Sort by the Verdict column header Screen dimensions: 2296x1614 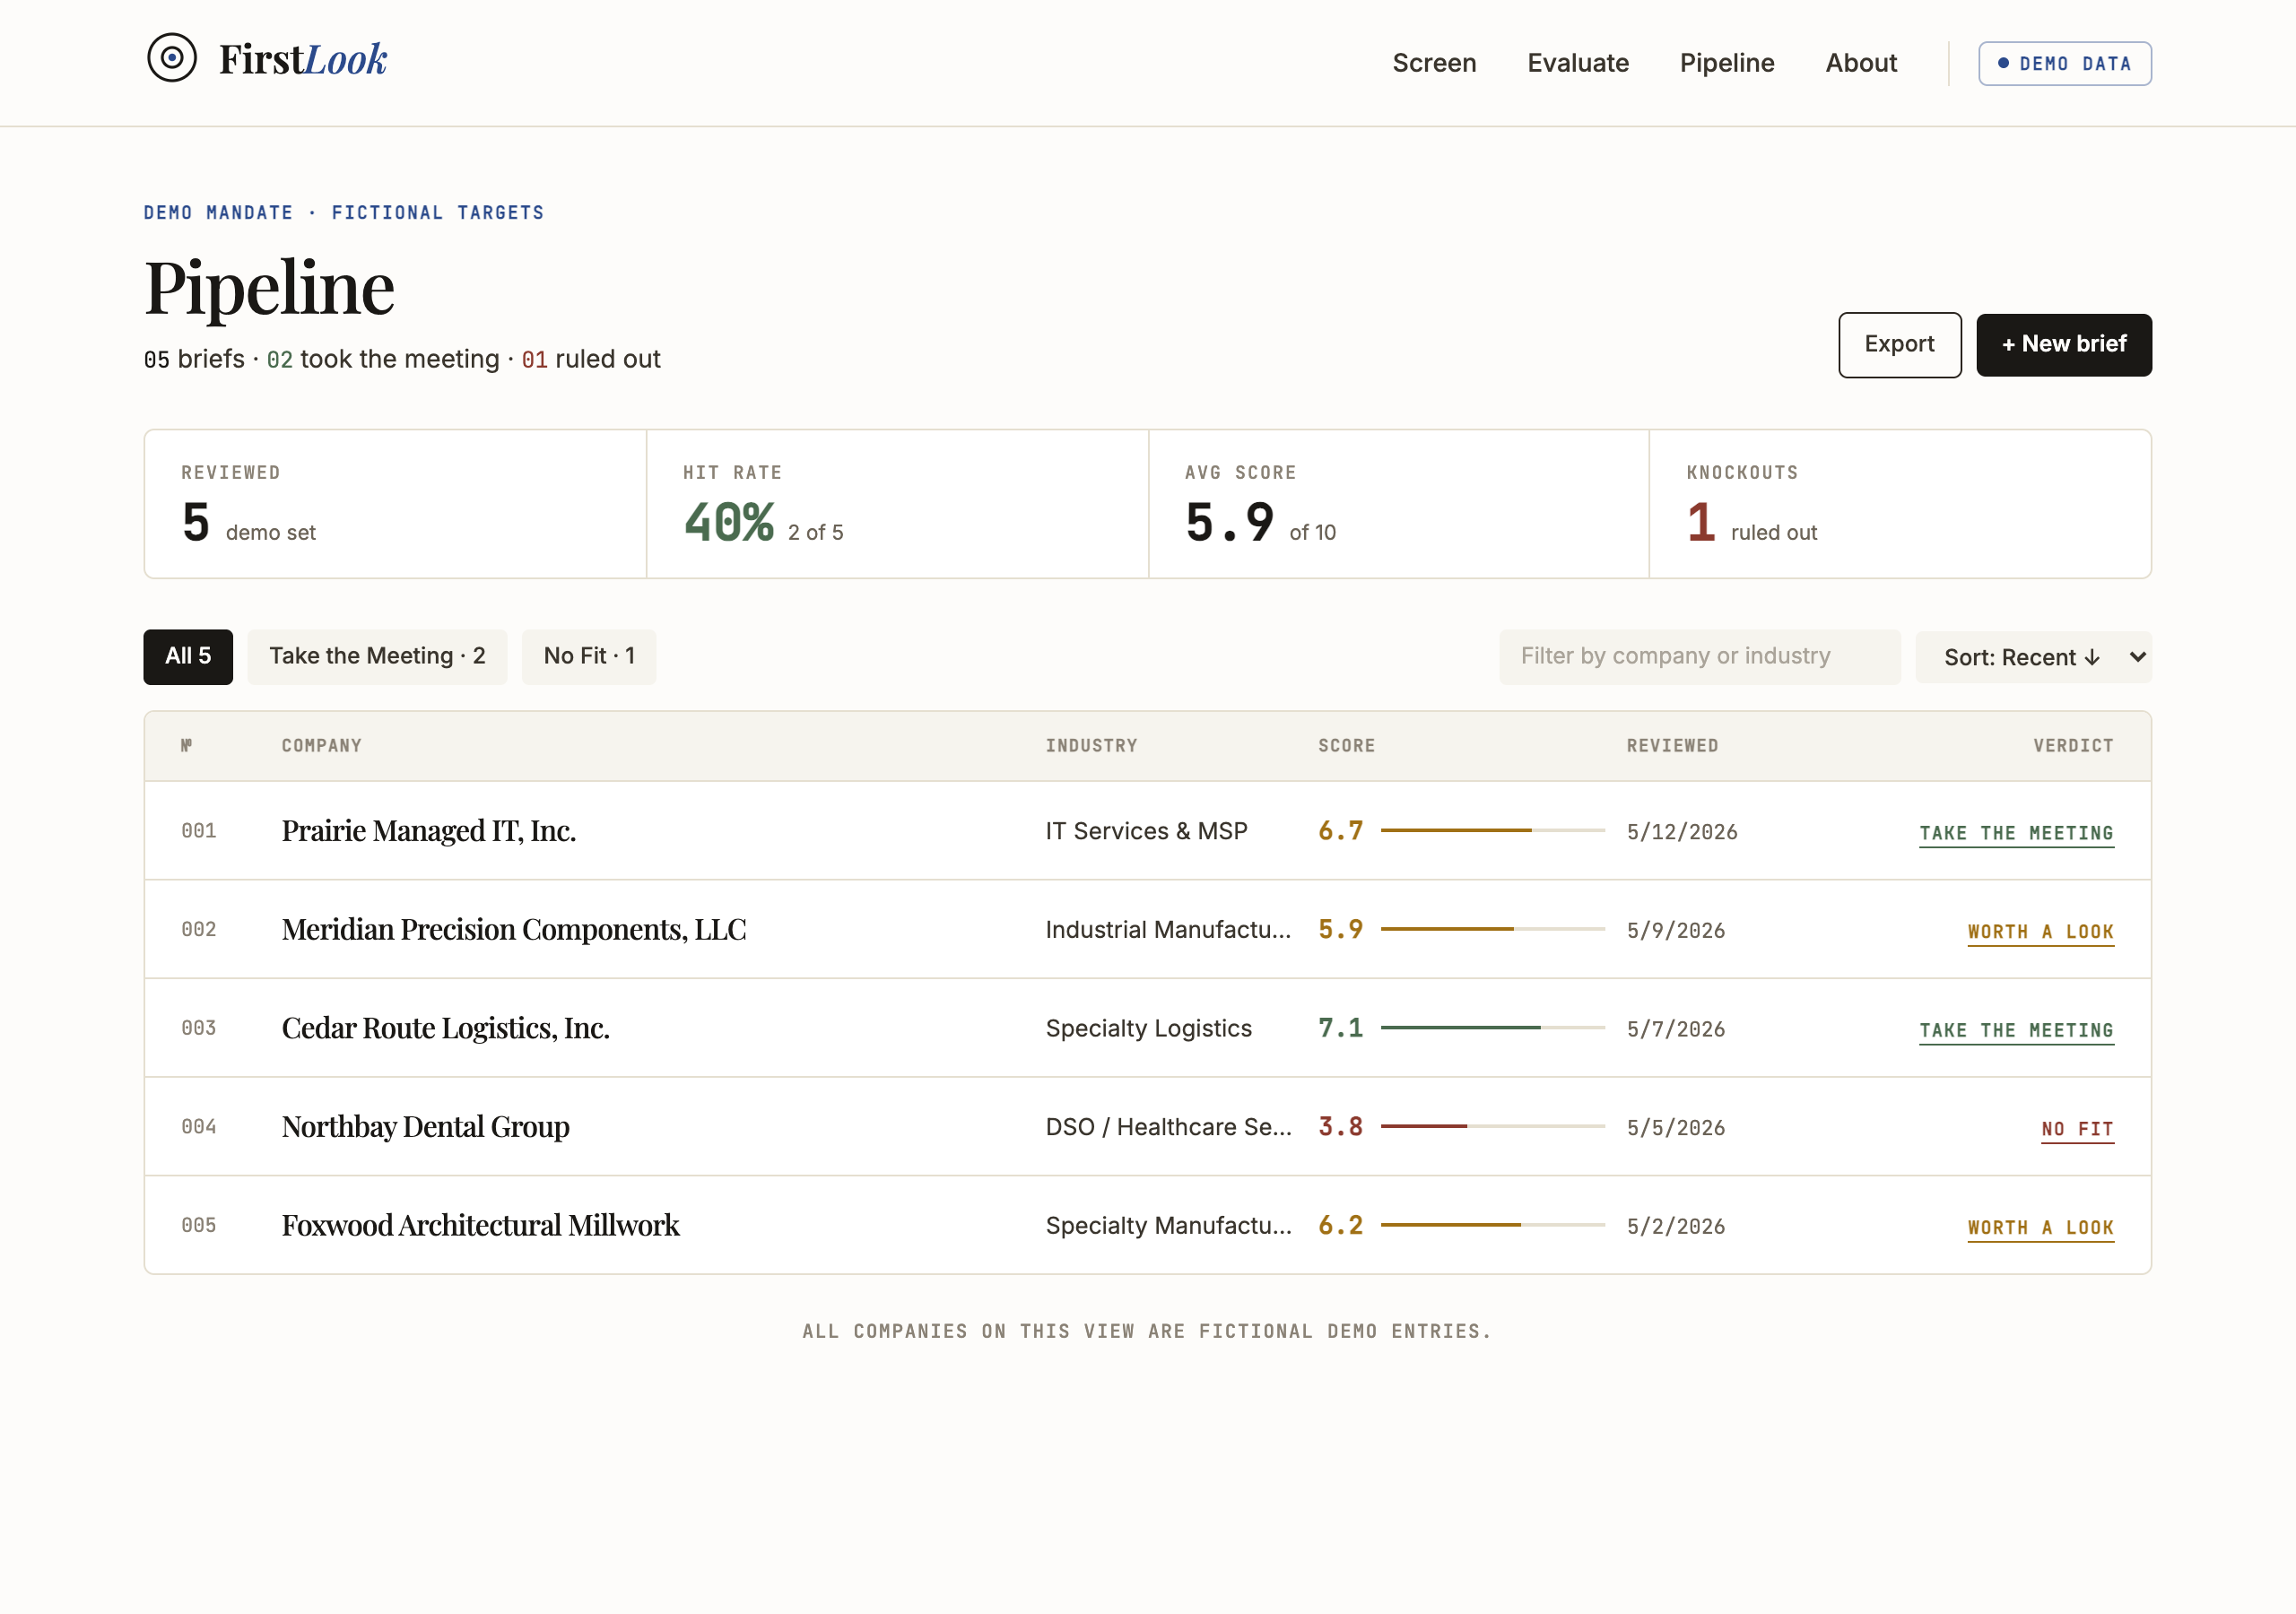pos(2073,745)
